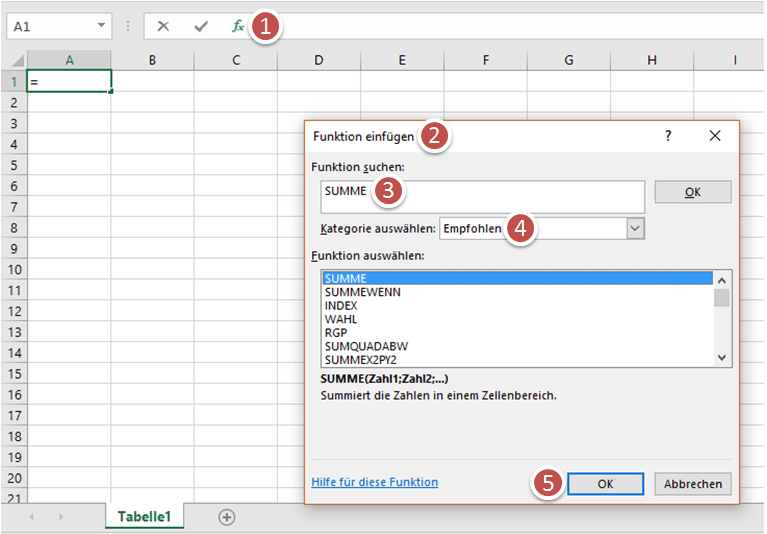Image resolution: width=767 pixels, height=534 pixels.
Task: Click the Name Box showing A1
Action: click(x=59, y=26)
